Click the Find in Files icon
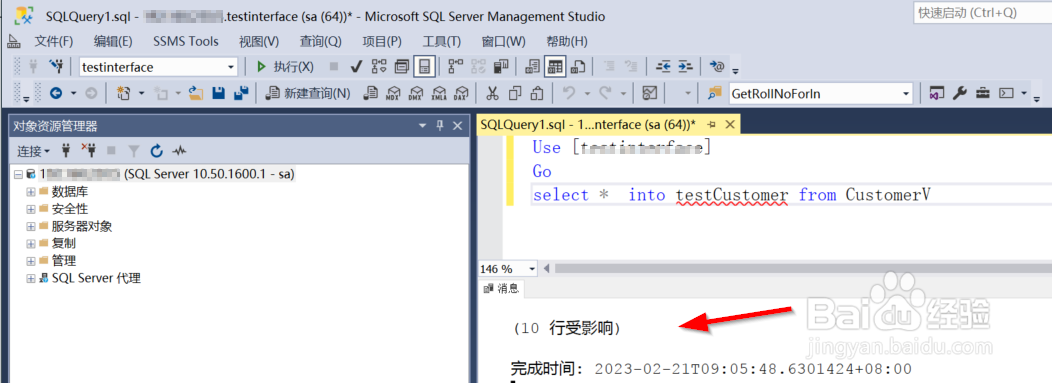1052x383 pixels. coord(715,94)
